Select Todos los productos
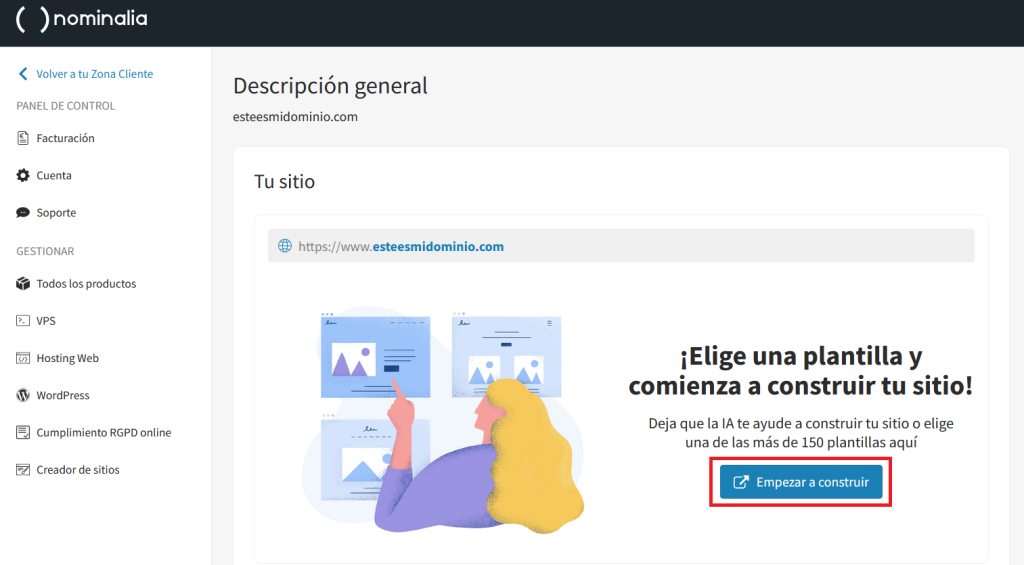The width and height of the screenshot is (1024, 565). (x=86, y=283)
